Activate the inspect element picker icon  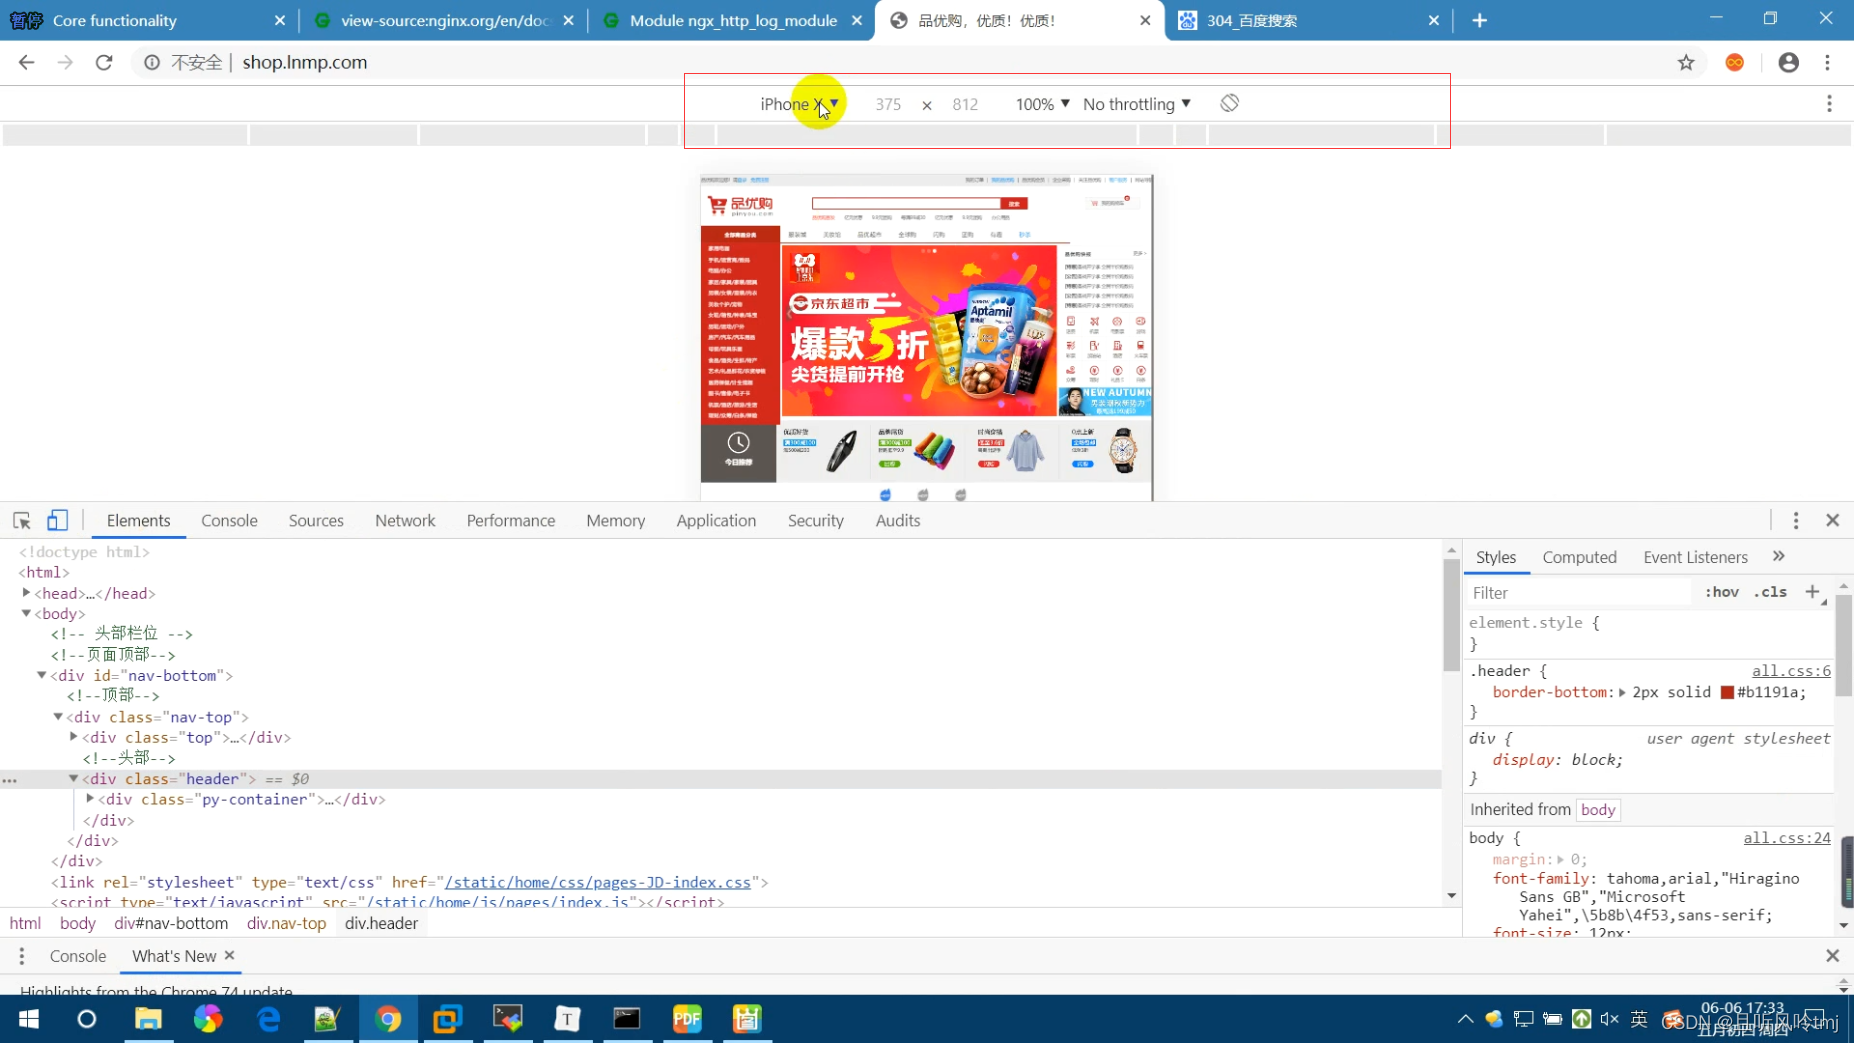coord(22,520)
